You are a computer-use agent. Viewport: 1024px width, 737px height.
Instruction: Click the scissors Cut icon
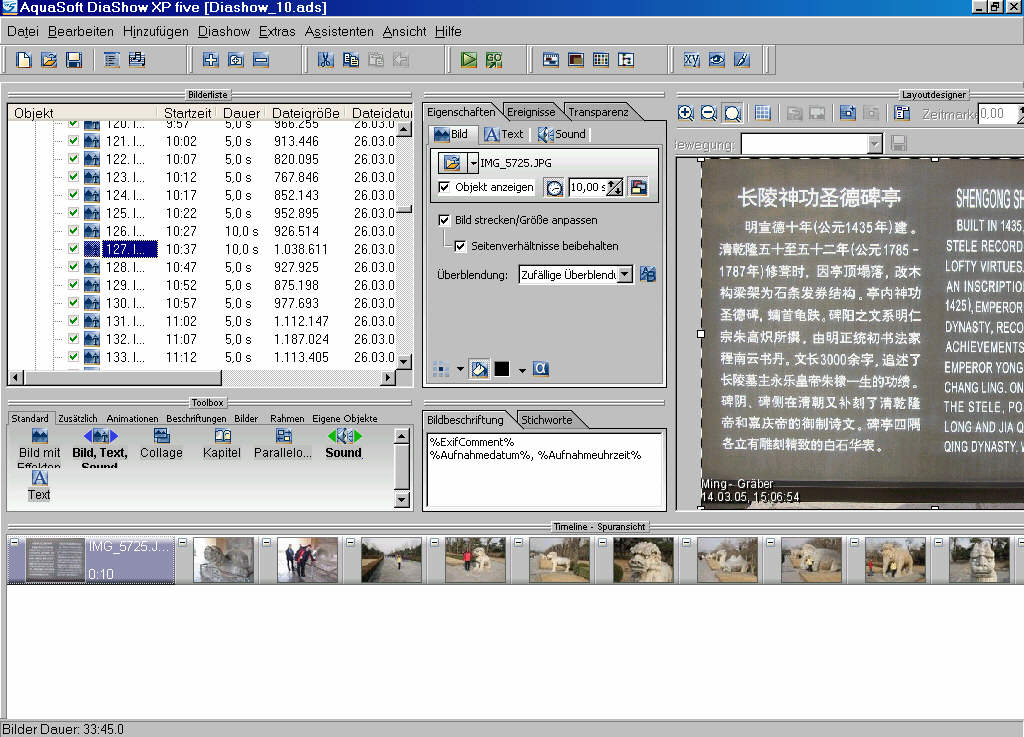coord(325,60)
